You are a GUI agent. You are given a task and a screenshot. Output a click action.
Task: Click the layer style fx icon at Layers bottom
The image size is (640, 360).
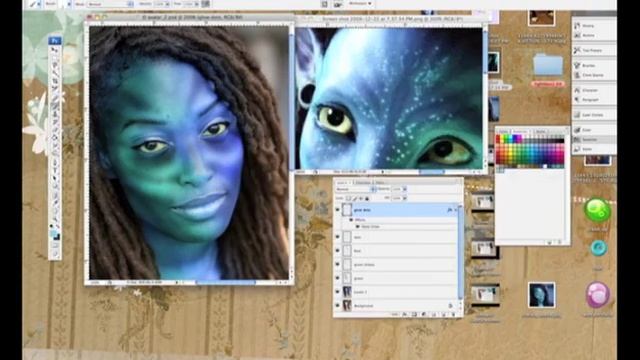pyautogui.click(x=405, y=314)
